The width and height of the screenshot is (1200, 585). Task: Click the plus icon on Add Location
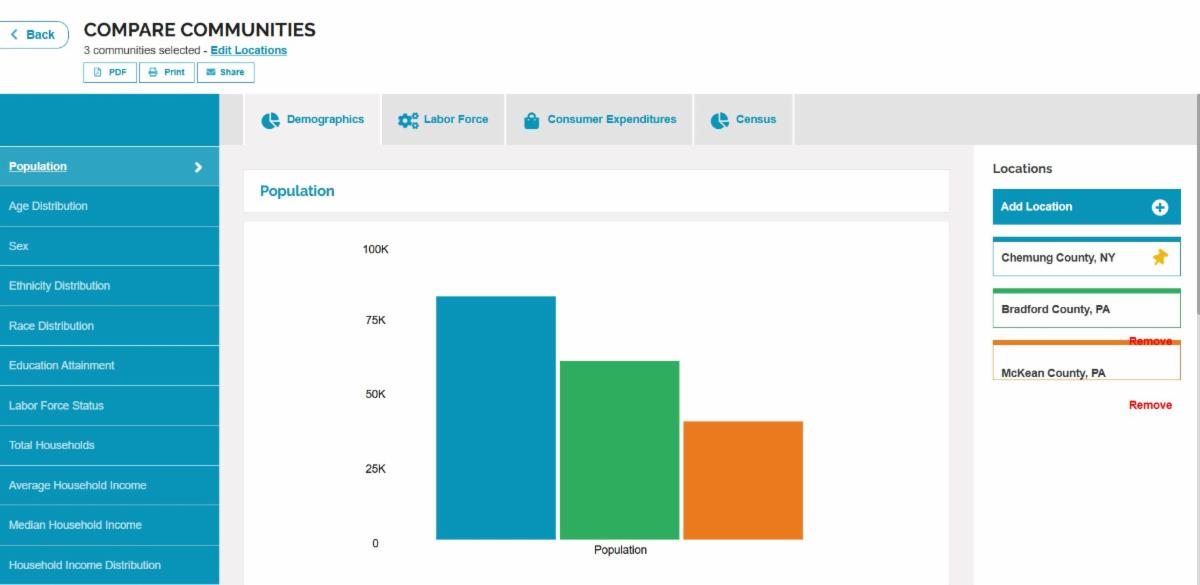click(1160, 207)
